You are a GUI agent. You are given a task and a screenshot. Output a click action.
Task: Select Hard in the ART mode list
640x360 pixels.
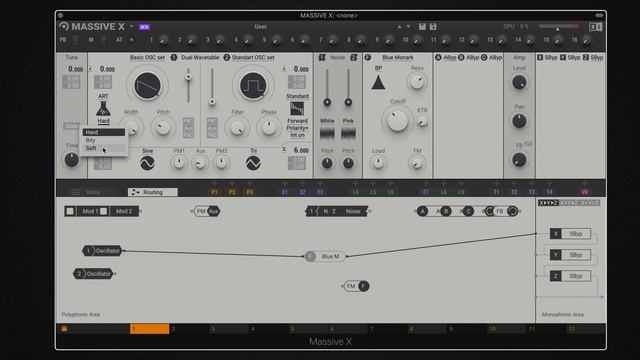tap(104, 132)
